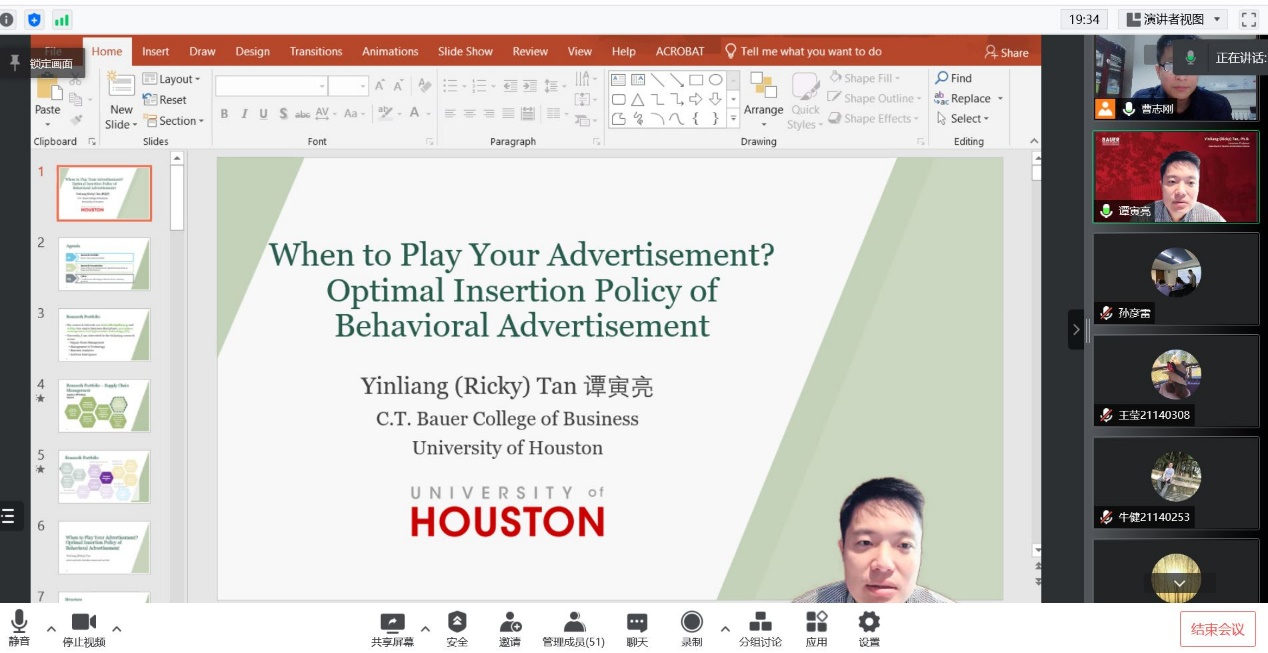The height and width of the screenshot is (653, 1268).
Task: Expand audio options arrow beside 静音
Action: pos(51,629)
